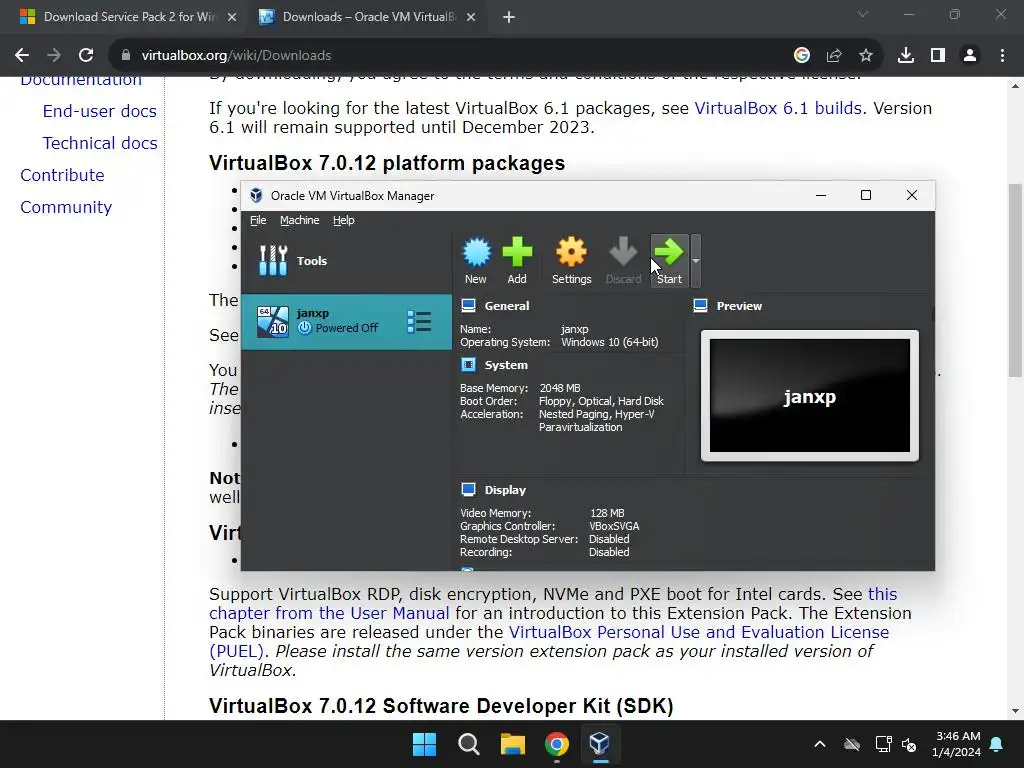Open the End-user docs link
The height and width of the screenshot is (768, 1024).
coord(99,111)
